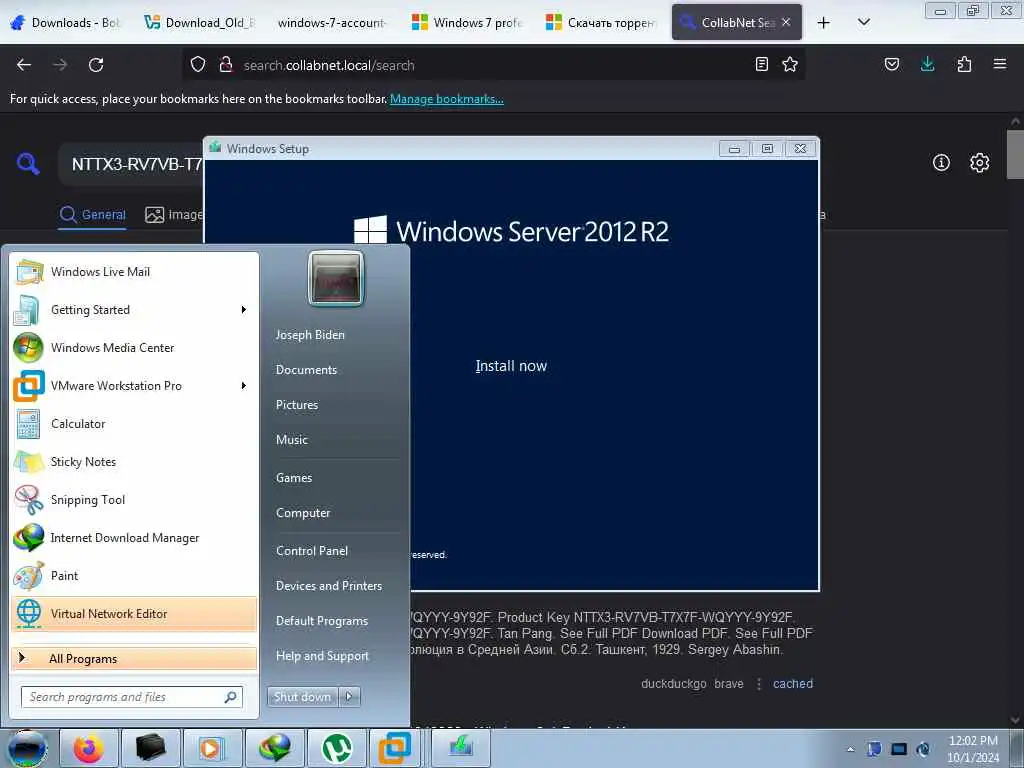Show hidden system tray icons

click(850, 749)
